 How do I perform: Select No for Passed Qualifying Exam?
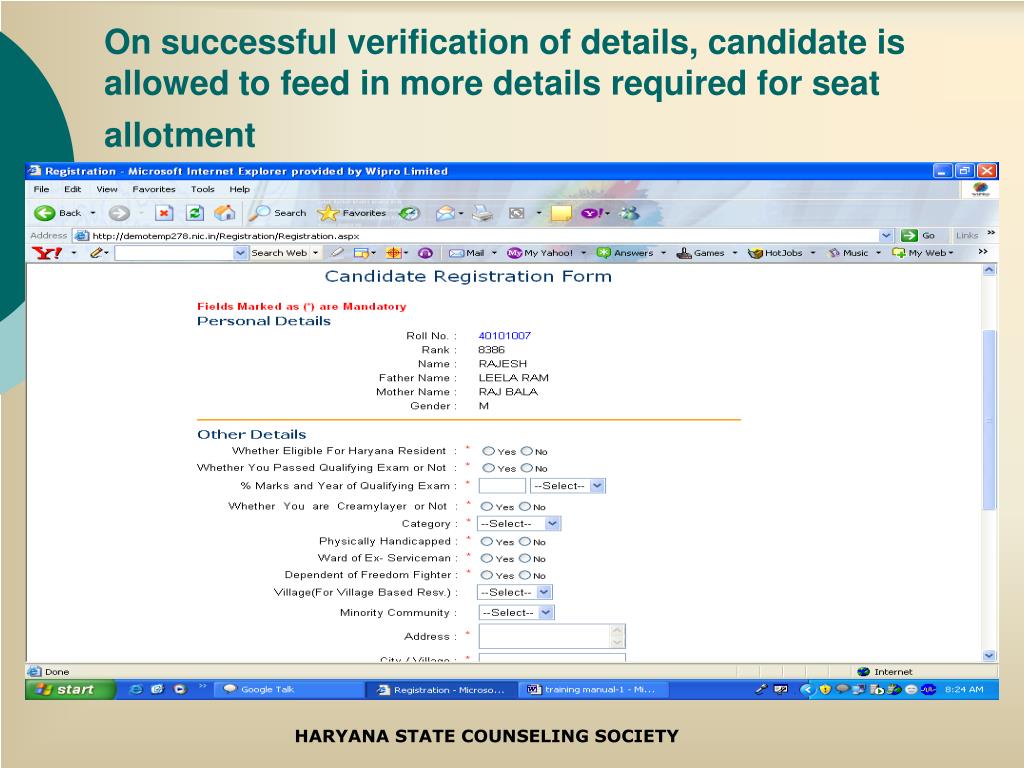point(526,468)
